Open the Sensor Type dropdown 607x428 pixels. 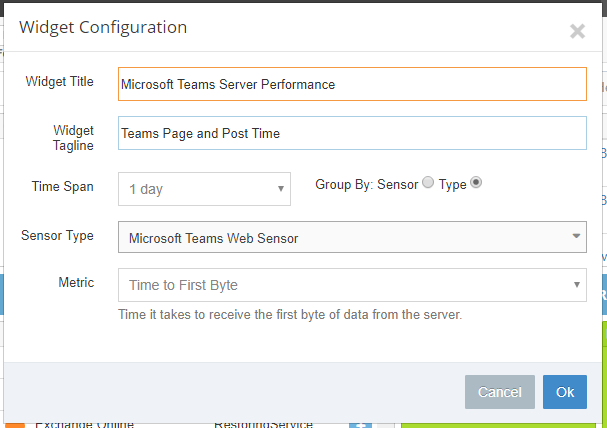(x=352, y=237)
